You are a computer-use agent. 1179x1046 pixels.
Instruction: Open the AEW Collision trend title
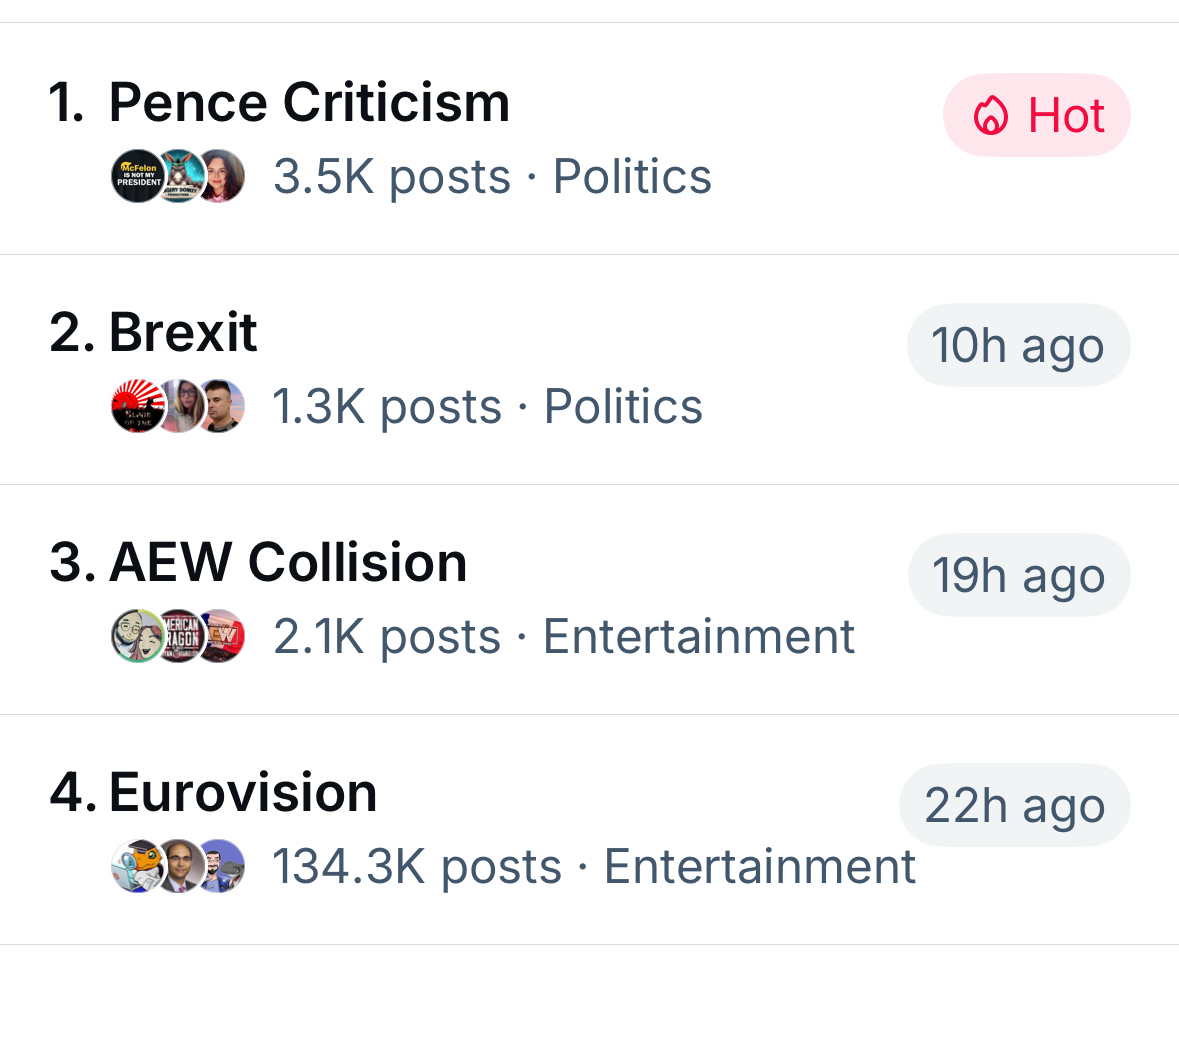point(288,562)
